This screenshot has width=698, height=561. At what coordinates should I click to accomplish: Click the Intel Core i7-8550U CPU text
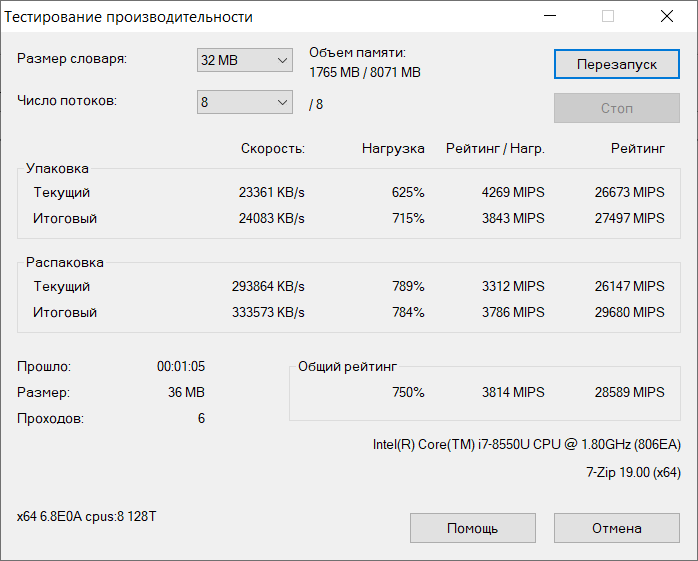526,445
